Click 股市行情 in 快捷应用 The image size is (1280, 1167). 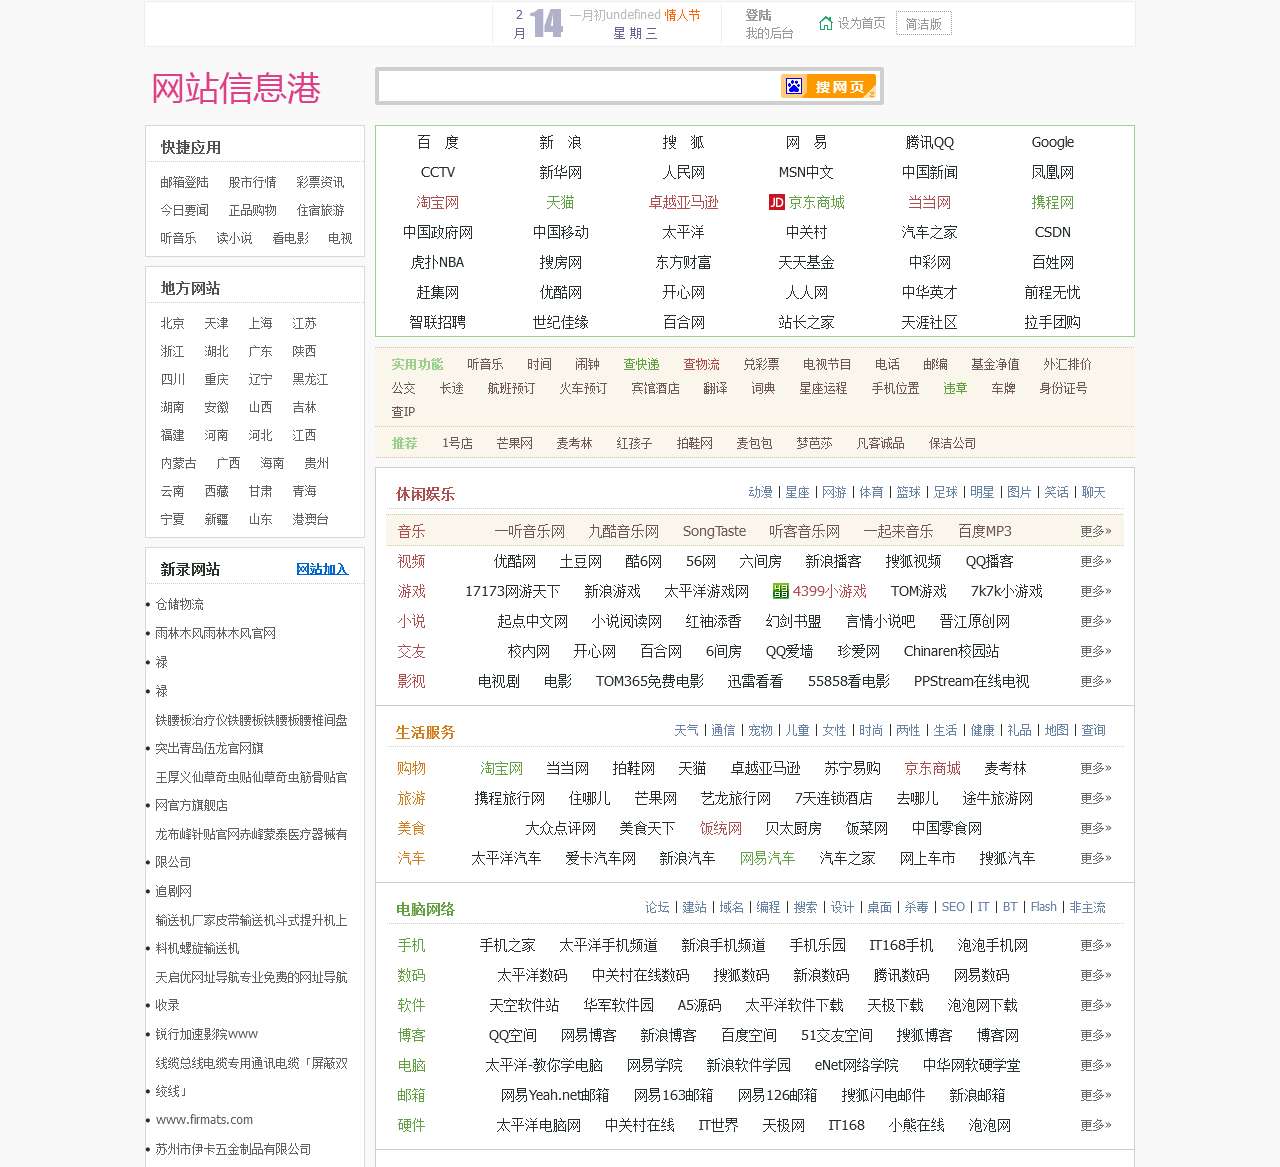[252, 182]
